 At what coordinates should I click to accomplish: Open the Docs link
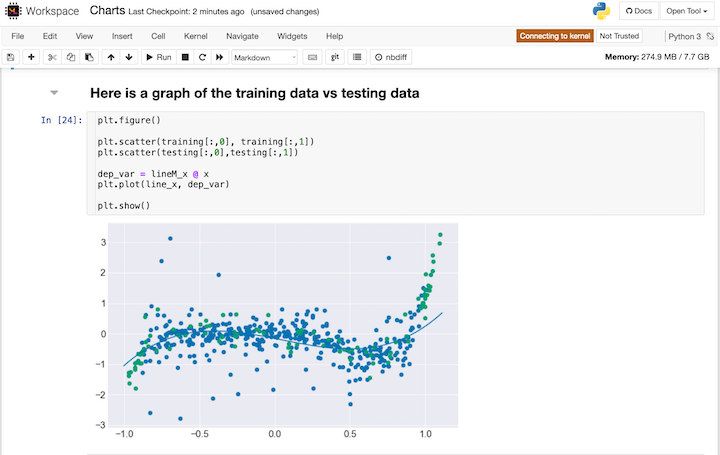pyautogui.click(x=639, y=11)
